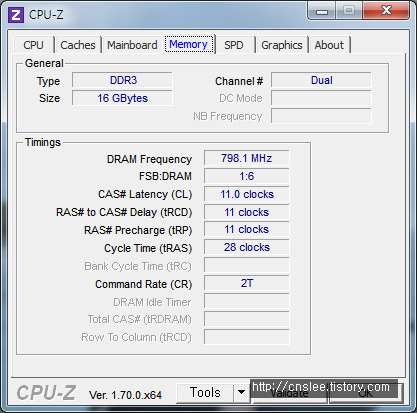Viewport: 417px width, 413px height.
Task: Click the FSB:DRAM label
Action: tap(165, 176)
